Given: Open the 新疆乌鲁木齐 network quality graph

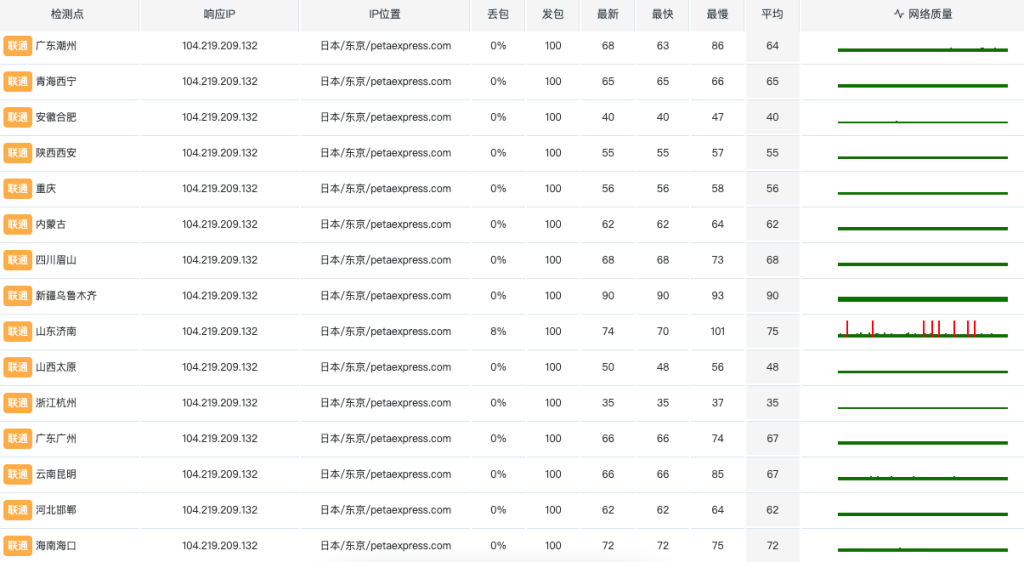Looking at the screenshot, I should point(923,299).
